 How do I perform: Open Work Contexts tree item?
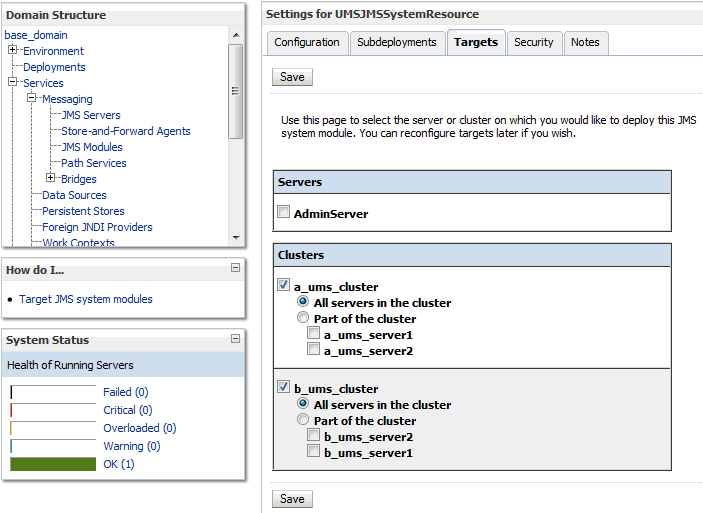(78, 243)
